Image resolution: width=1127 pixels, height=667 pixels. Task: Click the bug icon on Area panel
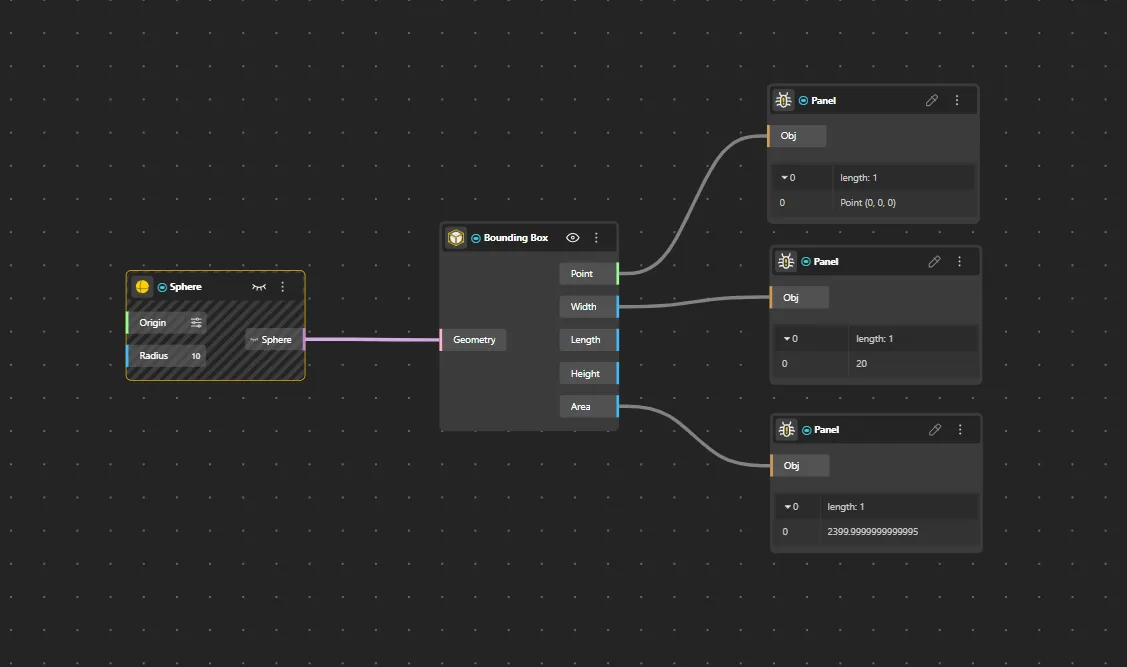(x=786, y=429)
